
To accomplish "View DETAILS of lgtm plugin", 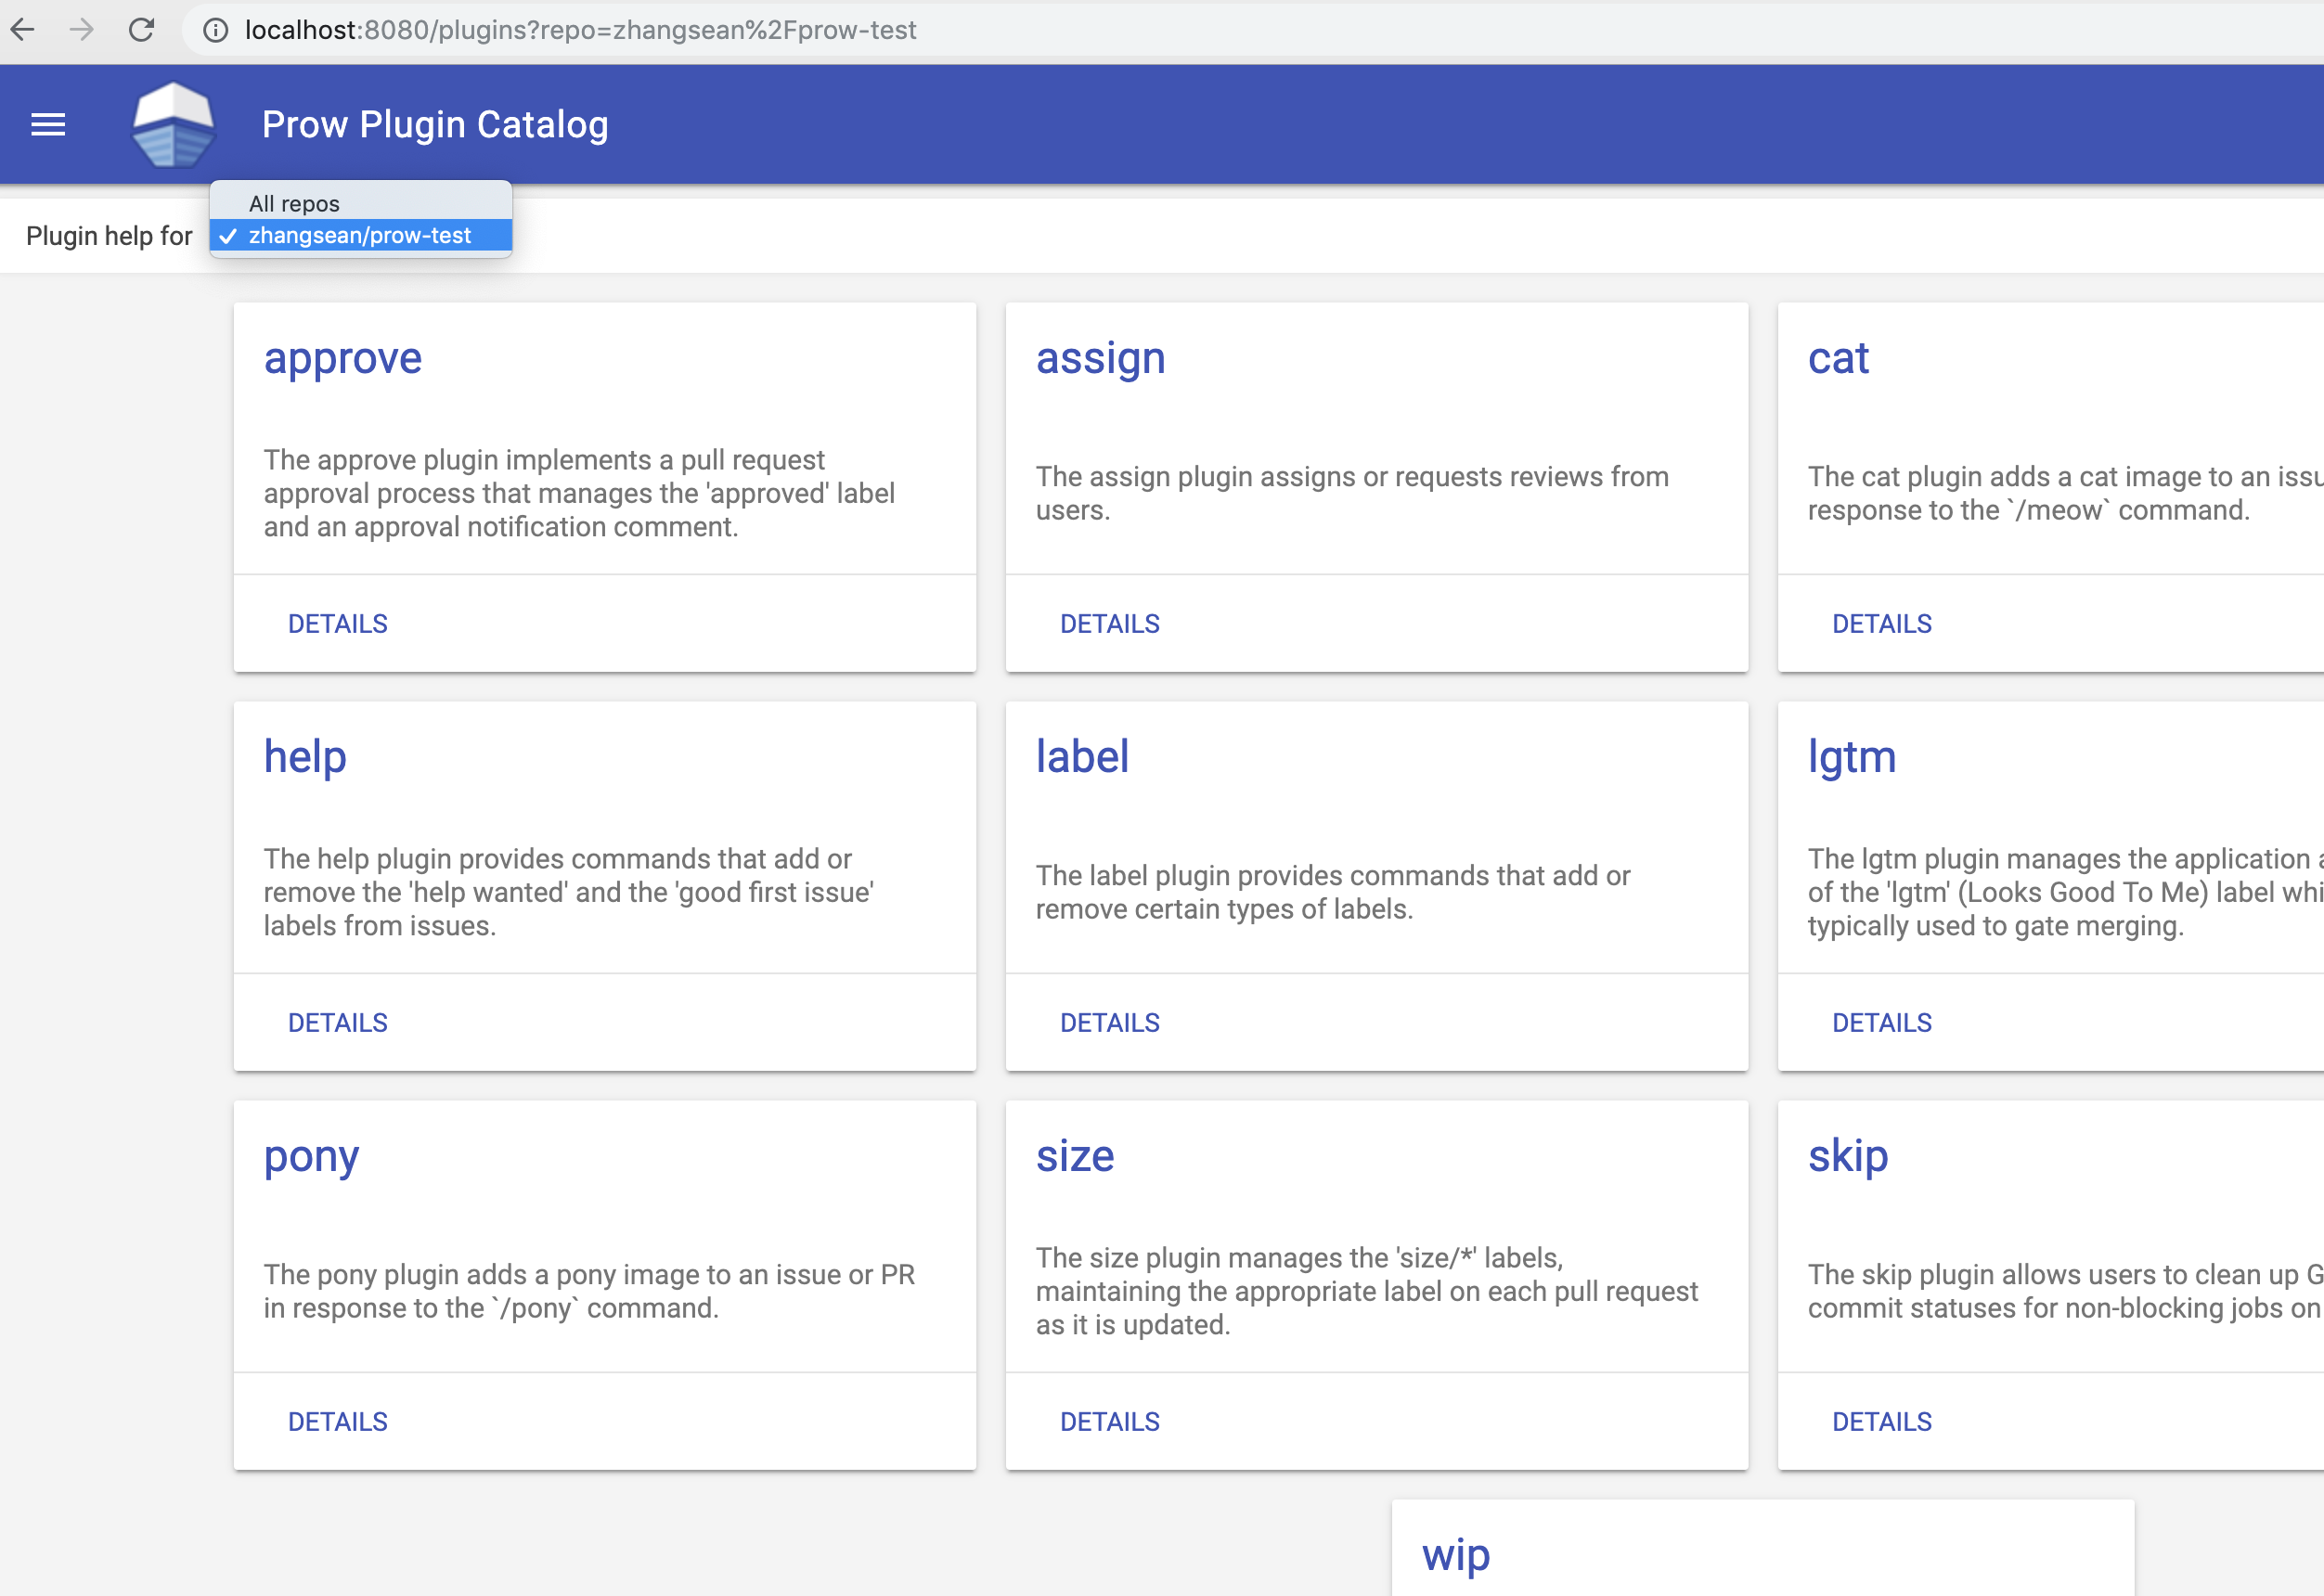I will [1881, 1022].
